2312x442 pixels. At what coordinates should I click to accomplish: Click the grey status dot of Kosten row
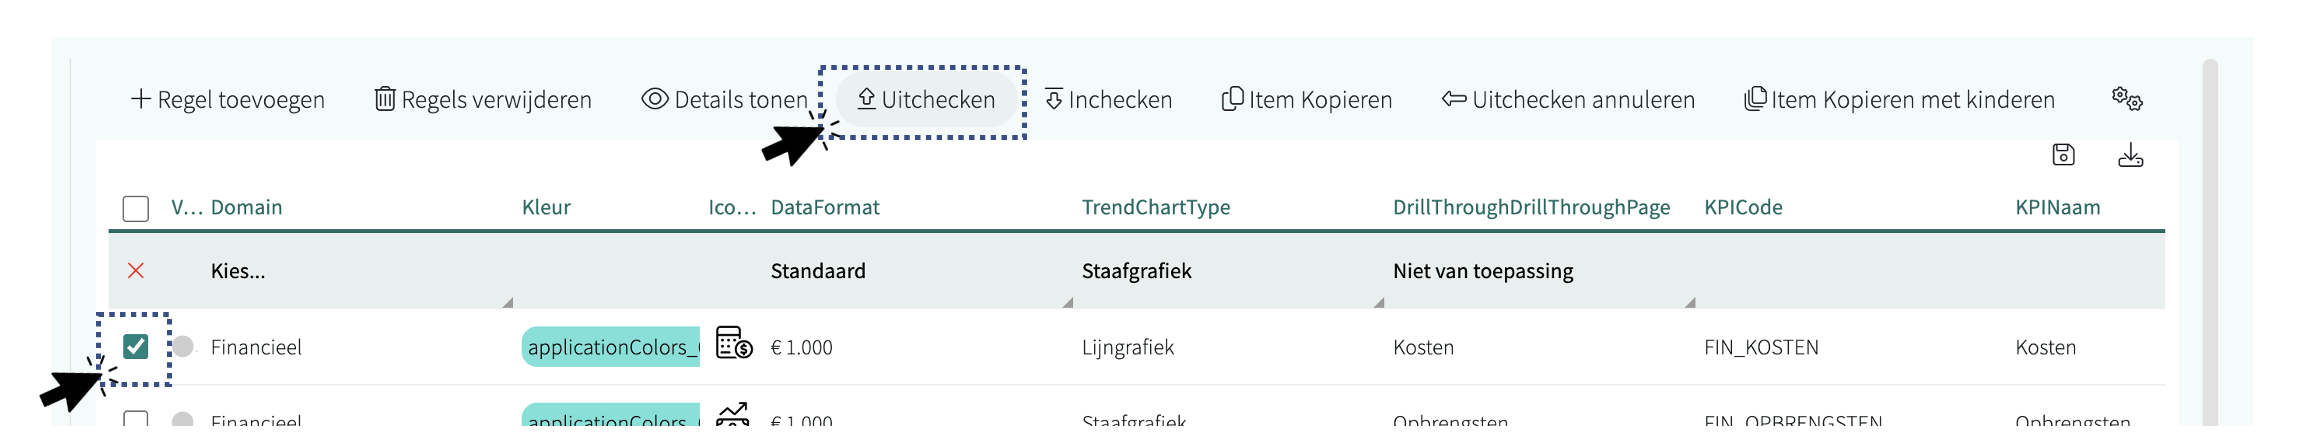click(183, 347)
